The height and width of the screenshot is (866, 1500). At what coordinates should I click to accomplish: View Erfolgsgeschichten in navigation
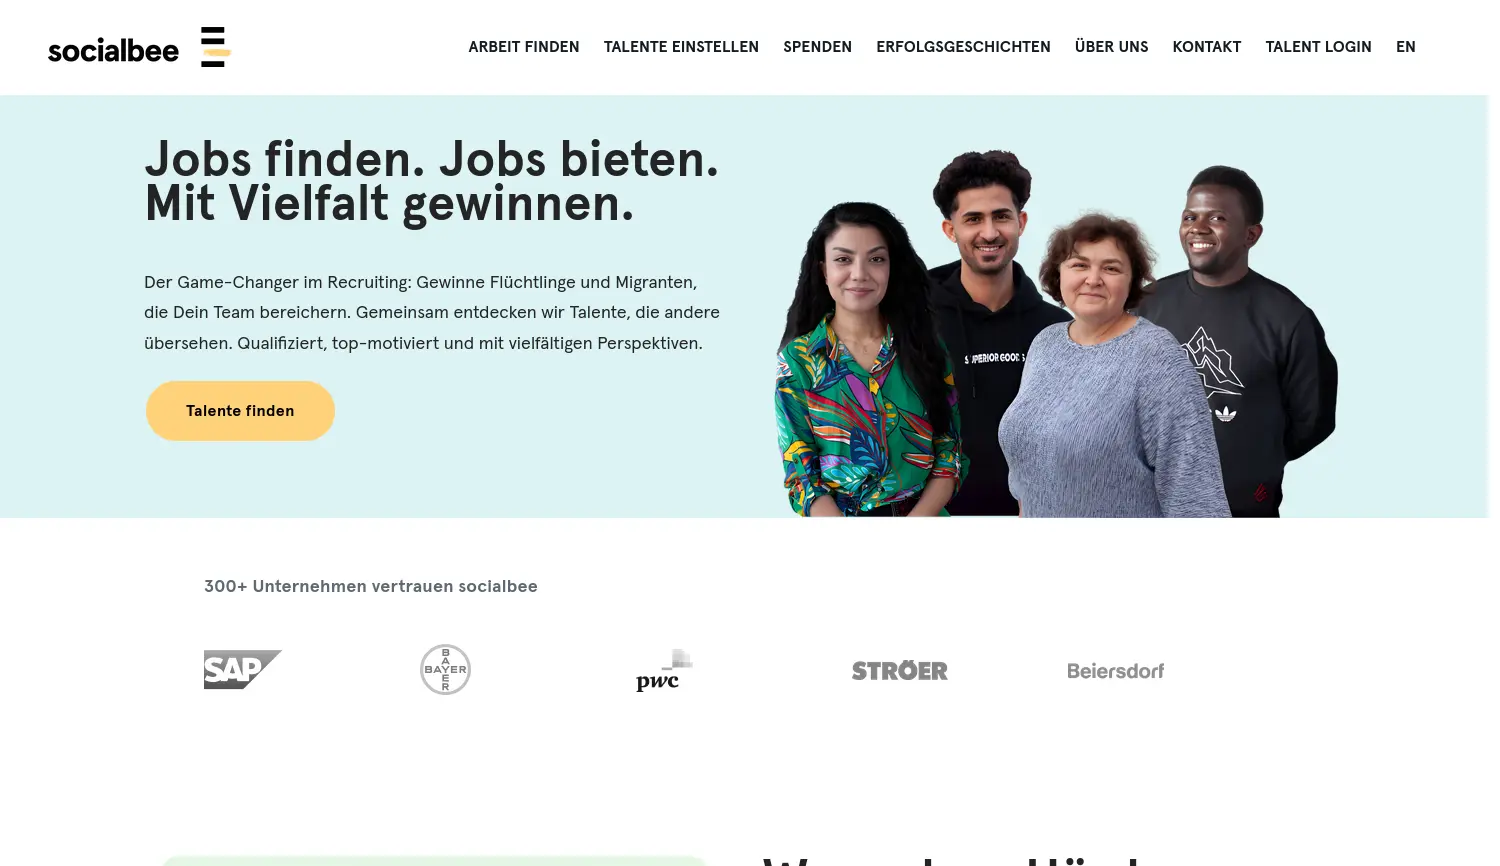point(963,47)
